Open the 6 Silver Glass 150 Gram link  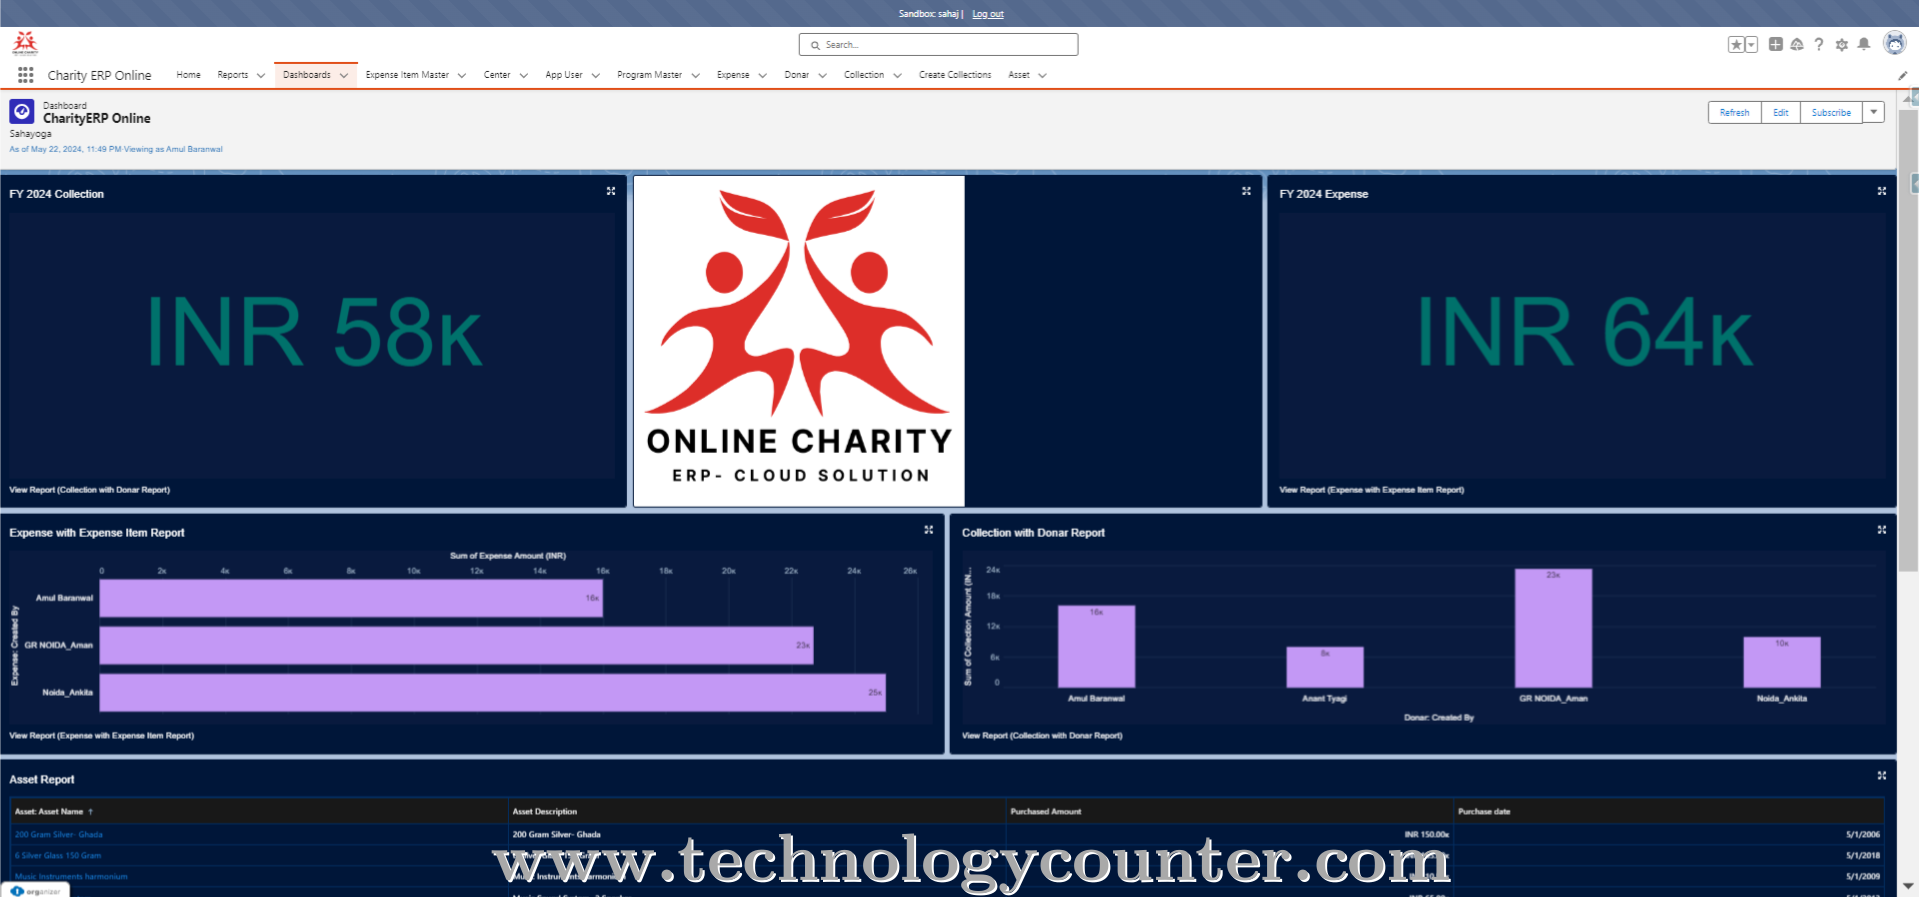click(58, 856)
